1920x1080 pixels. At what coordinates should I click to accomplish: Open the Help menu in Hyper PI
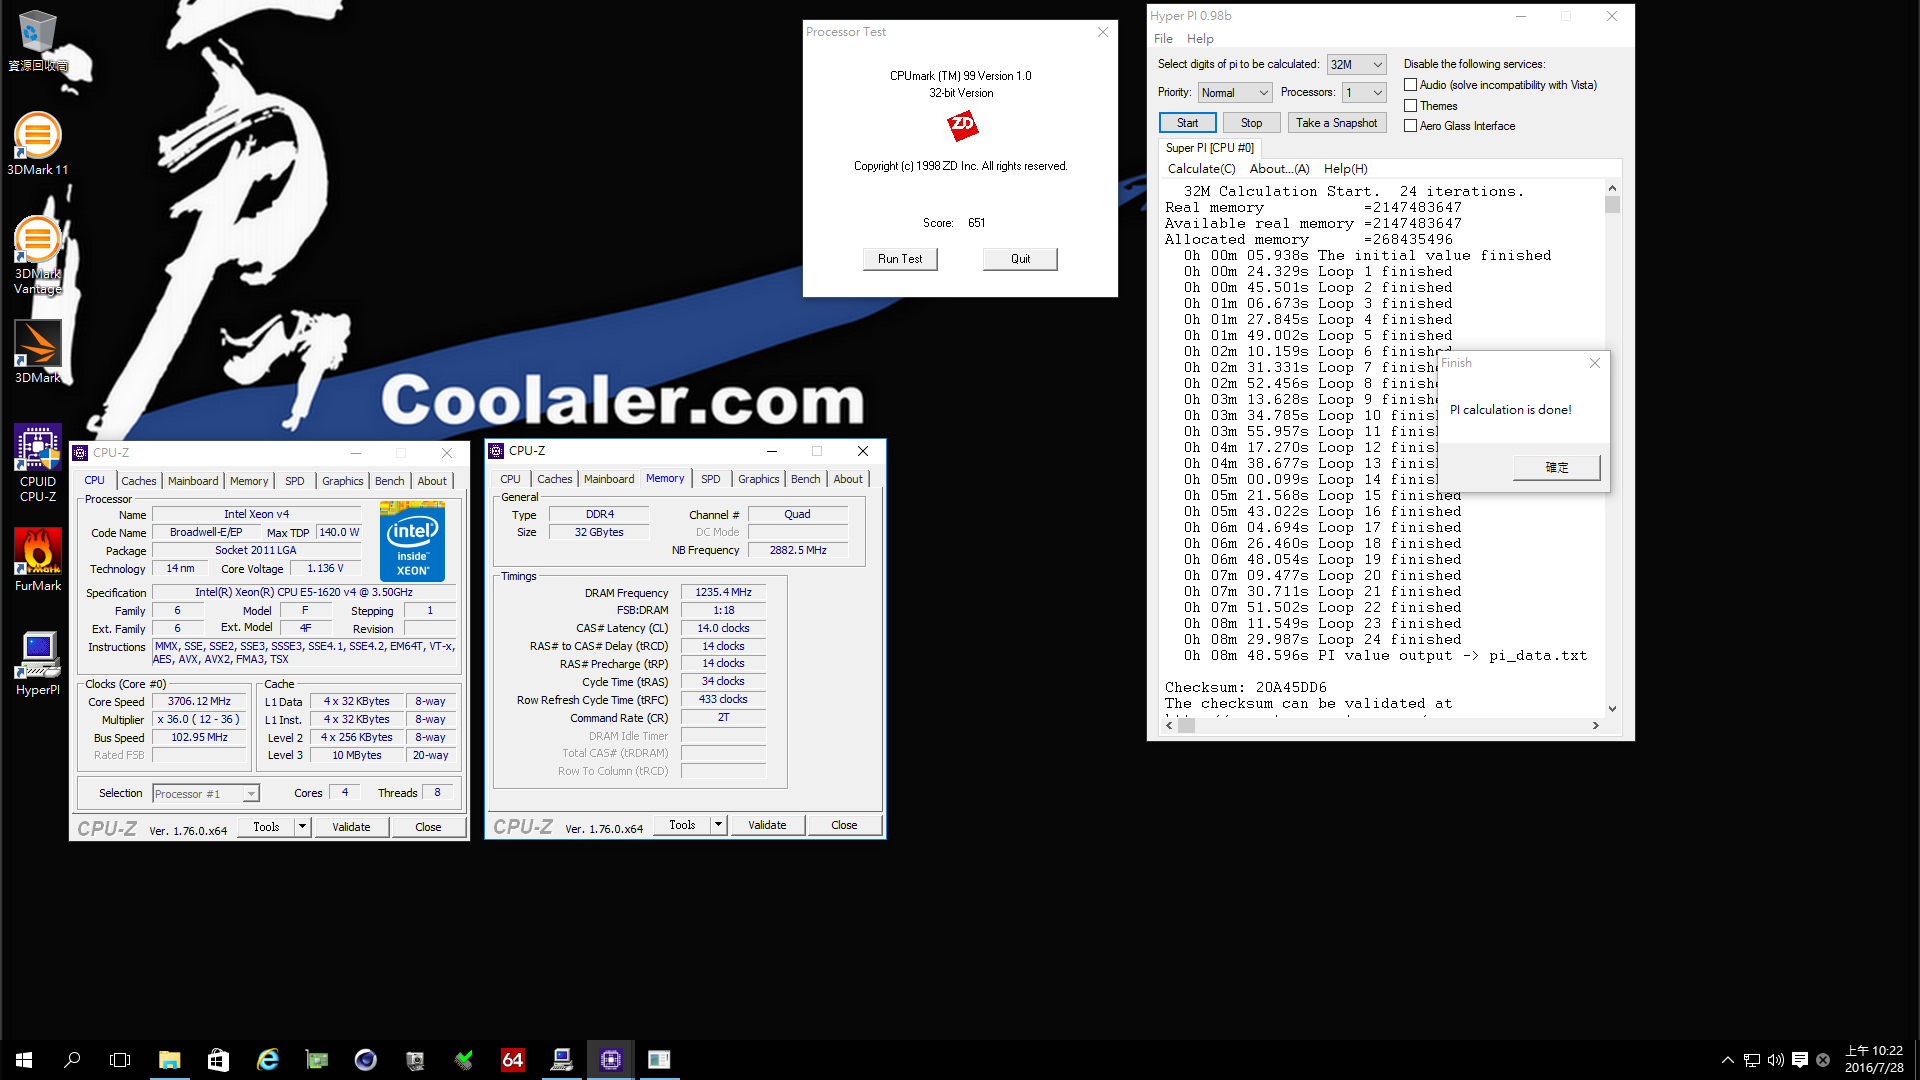click(1200, 39)
